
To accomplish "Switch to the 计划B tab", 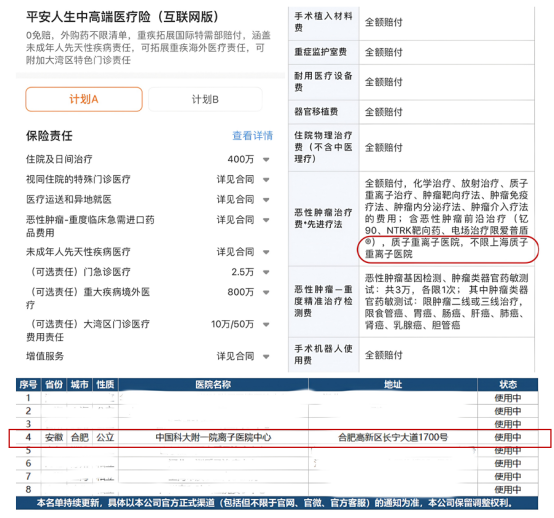I will pyautogui.click(x=205, y=99).
